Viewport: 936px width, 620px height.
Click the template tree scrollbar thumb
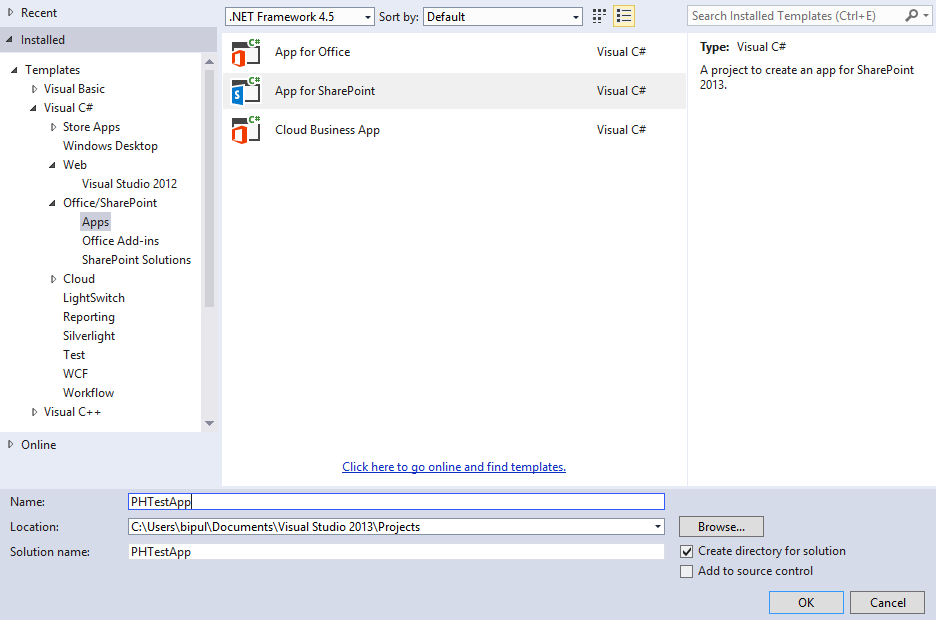click(x=209, y=189)
